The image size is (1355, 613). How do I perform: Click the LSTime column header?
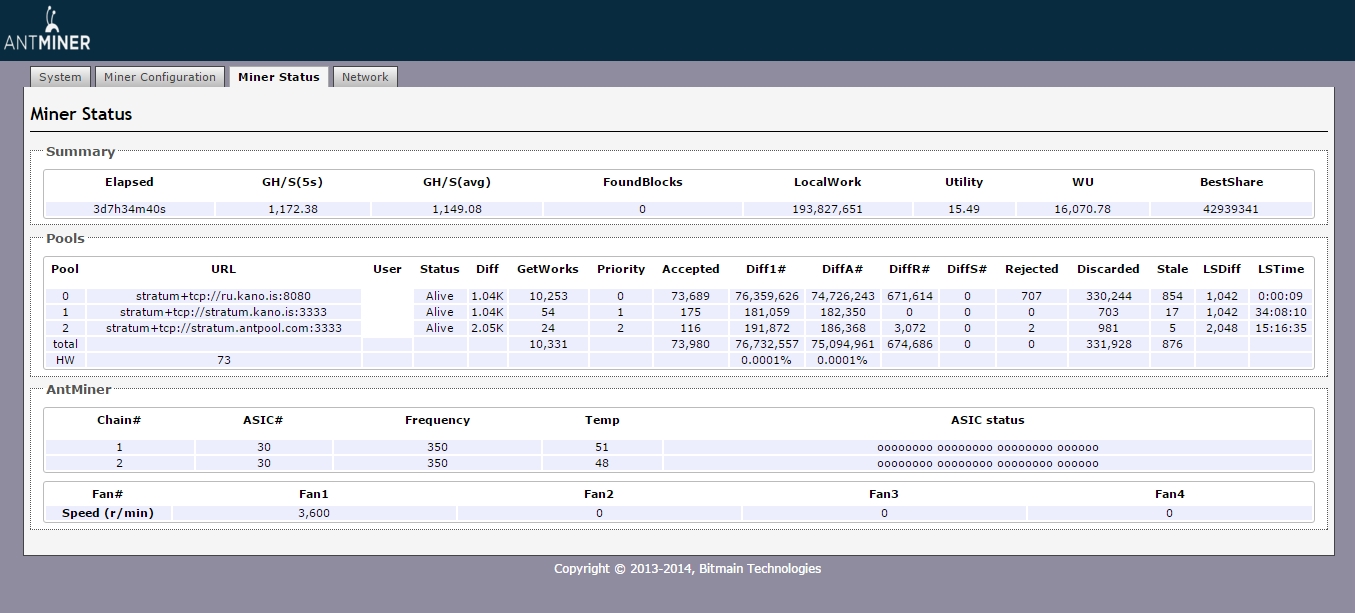(1280, 269)
